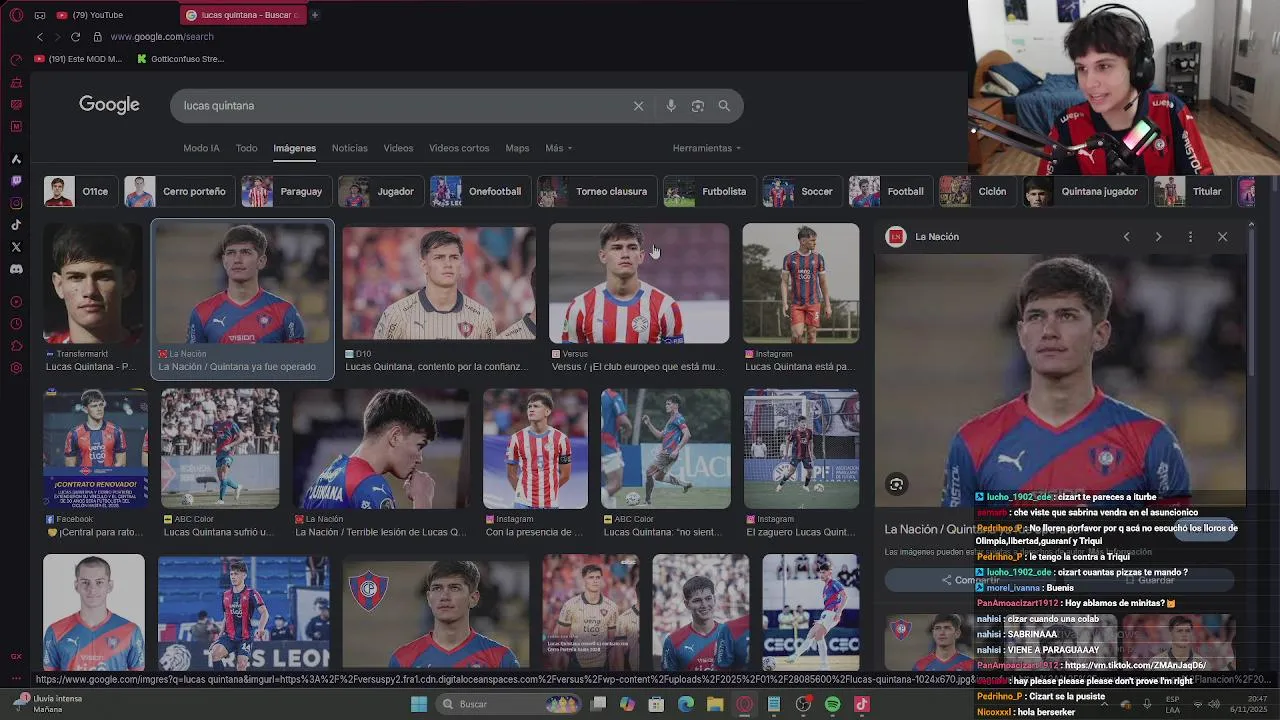Select the Todo results tab
Image resolution: width=1280 pixels, height=720 pixels.
(246, 148)
